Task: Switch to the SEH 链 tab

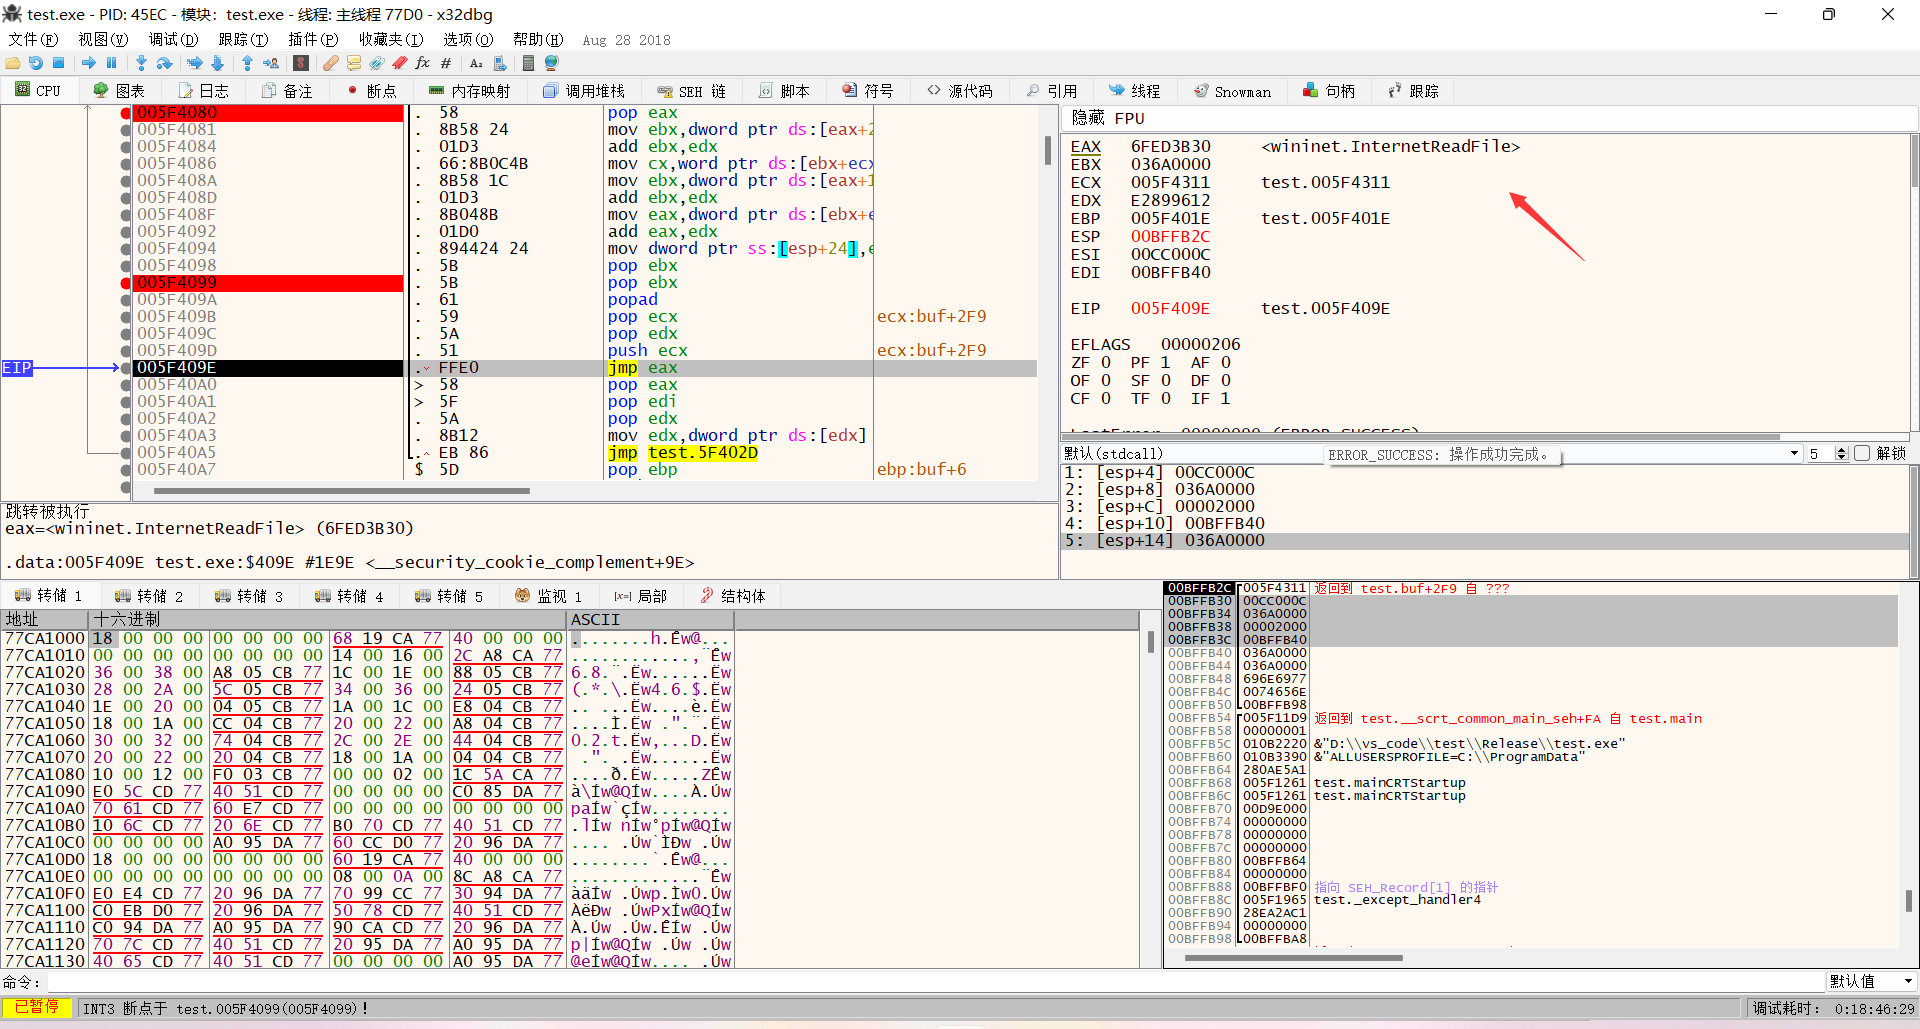Action: (x=692, y=91)
